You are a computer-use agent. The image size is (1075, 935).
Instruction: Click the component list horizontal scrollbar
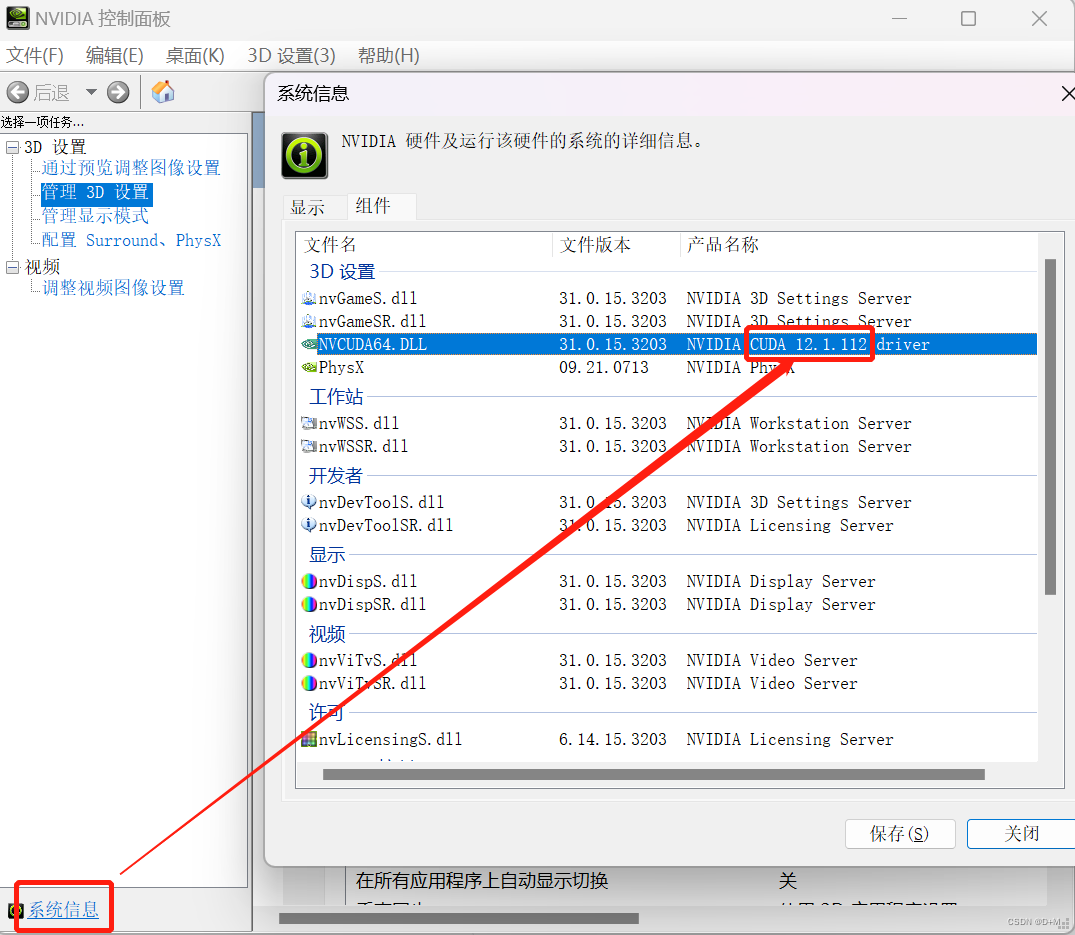click(654, 775)
